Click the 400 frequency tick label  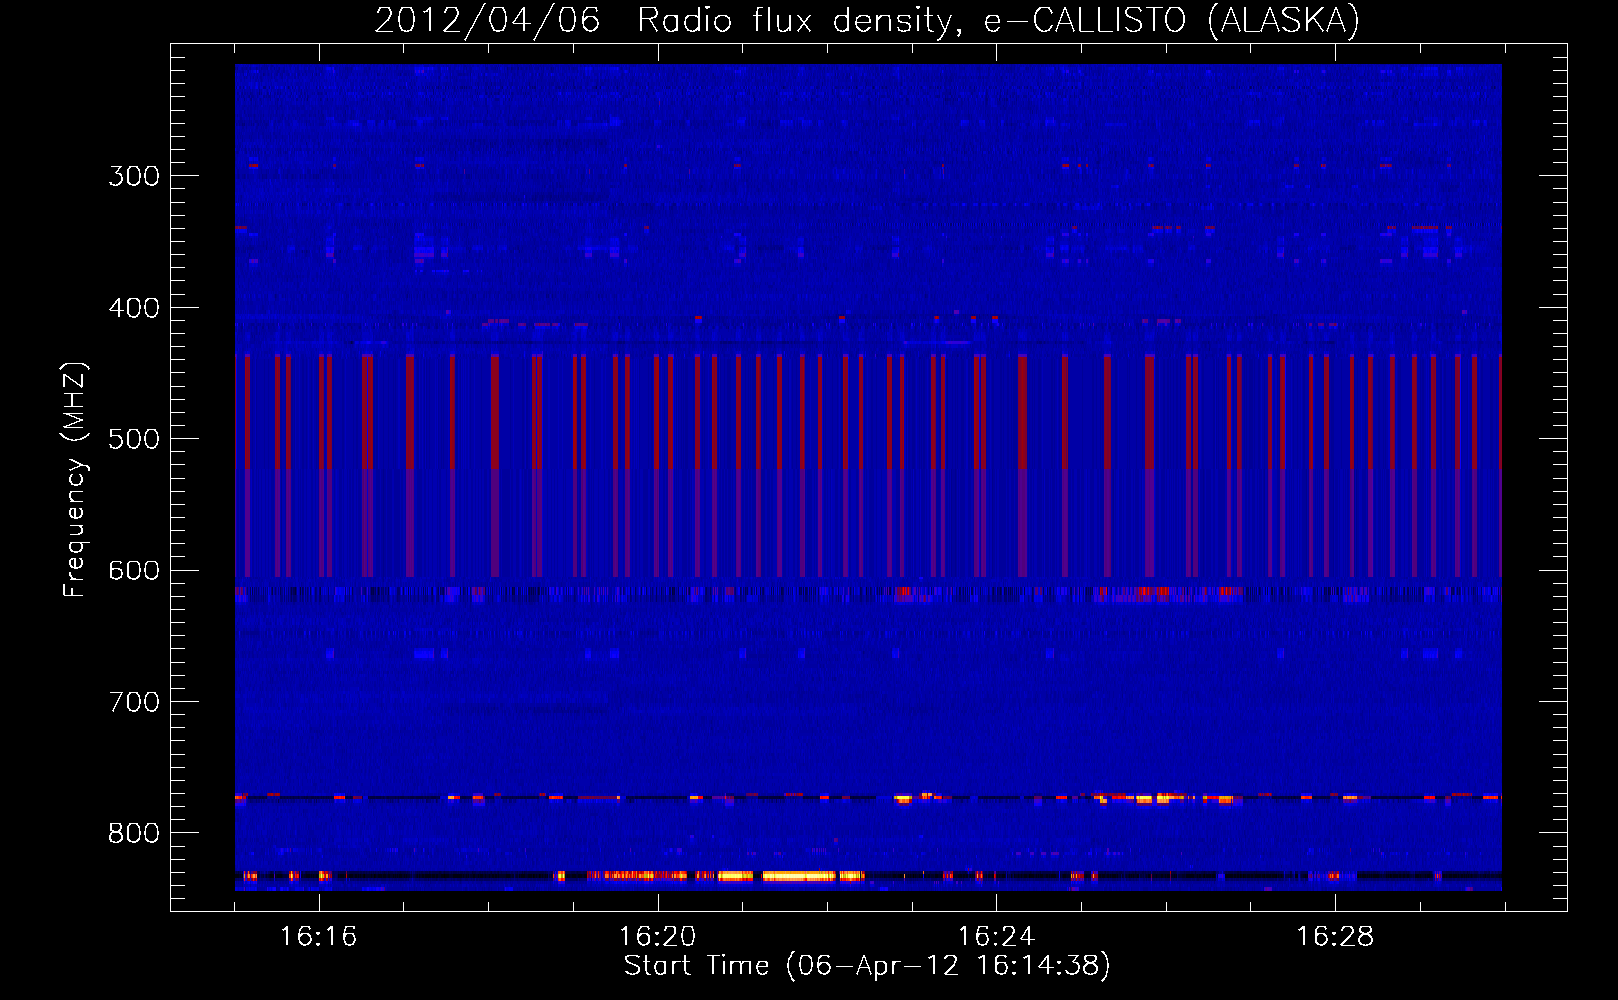pyautogui.click(x=134, y=308)
